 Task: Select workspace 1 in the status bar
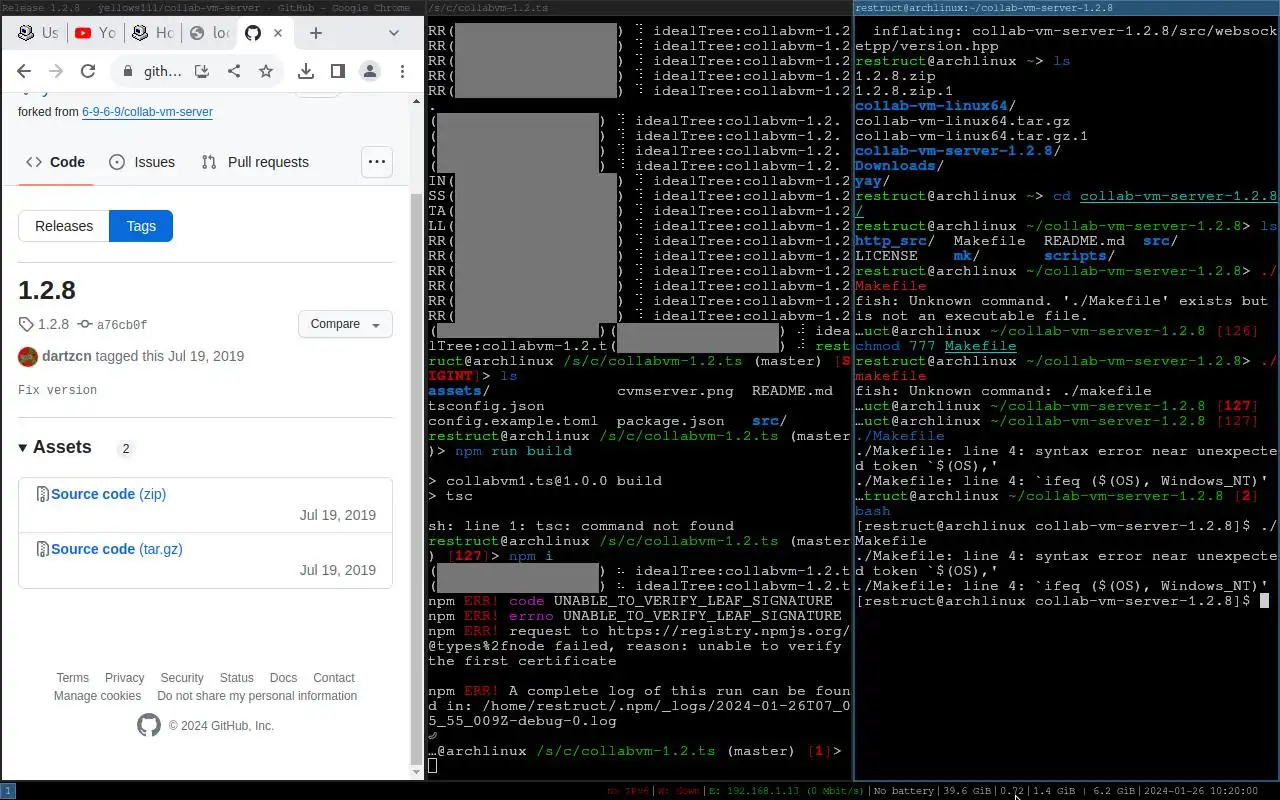click(7, 791)
